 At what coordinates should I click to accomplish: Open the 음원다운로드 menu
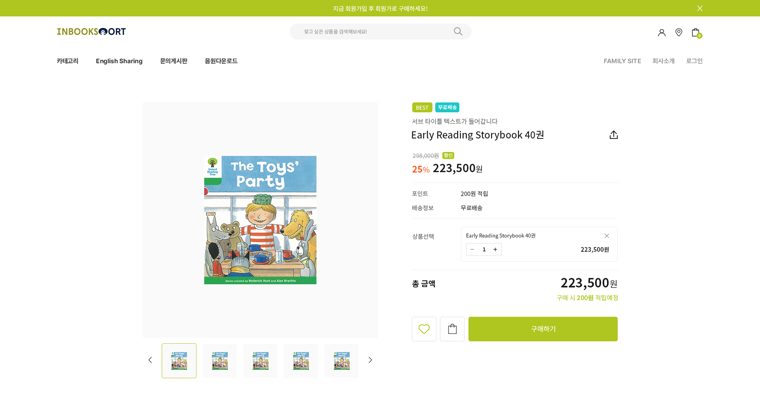pos(221,61)
